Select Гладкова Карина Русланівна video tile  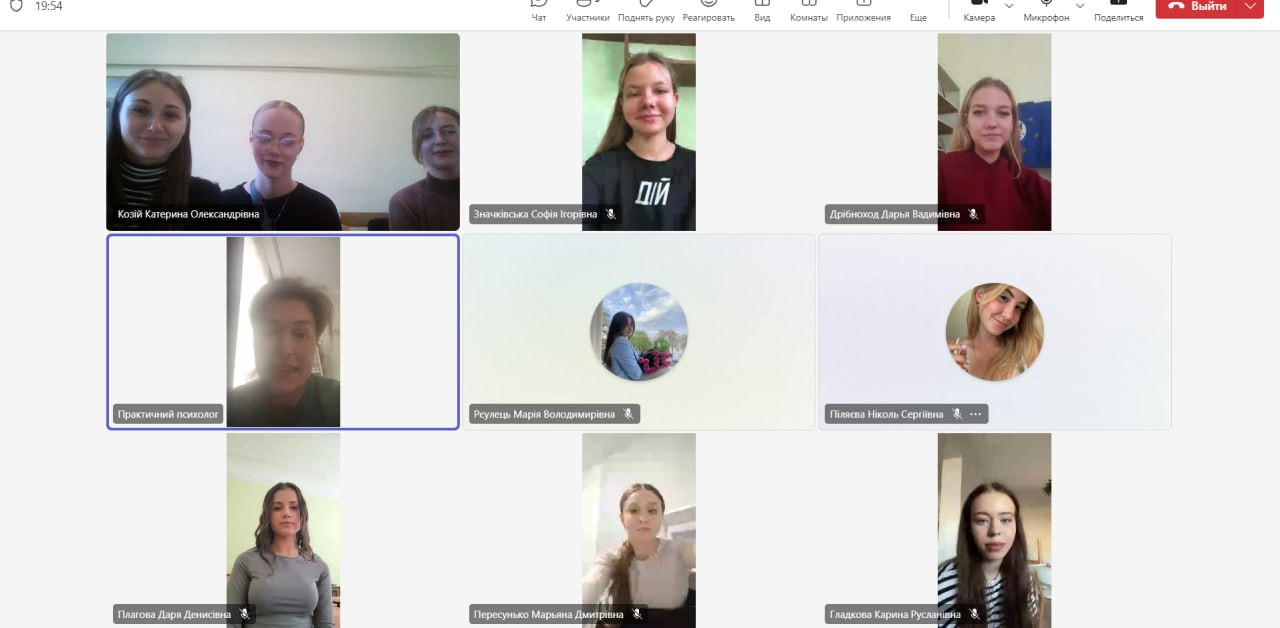[x=994, y=530]
